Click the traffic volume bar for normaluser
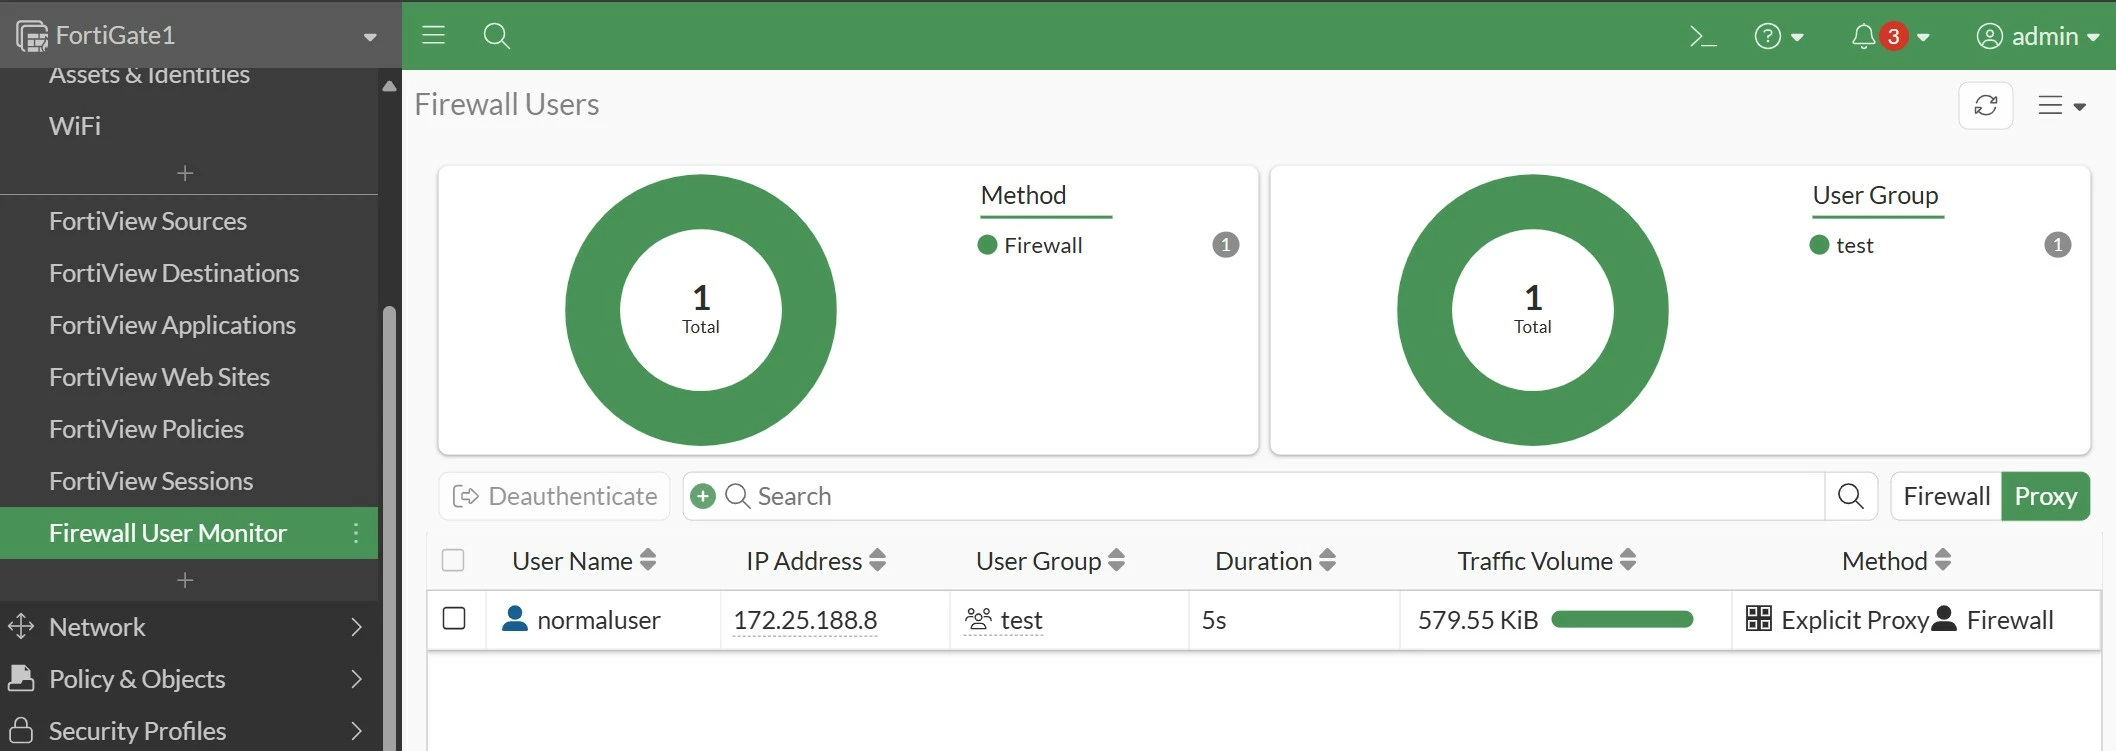This screenshot has width=2116, height=751. (1622, 620)
